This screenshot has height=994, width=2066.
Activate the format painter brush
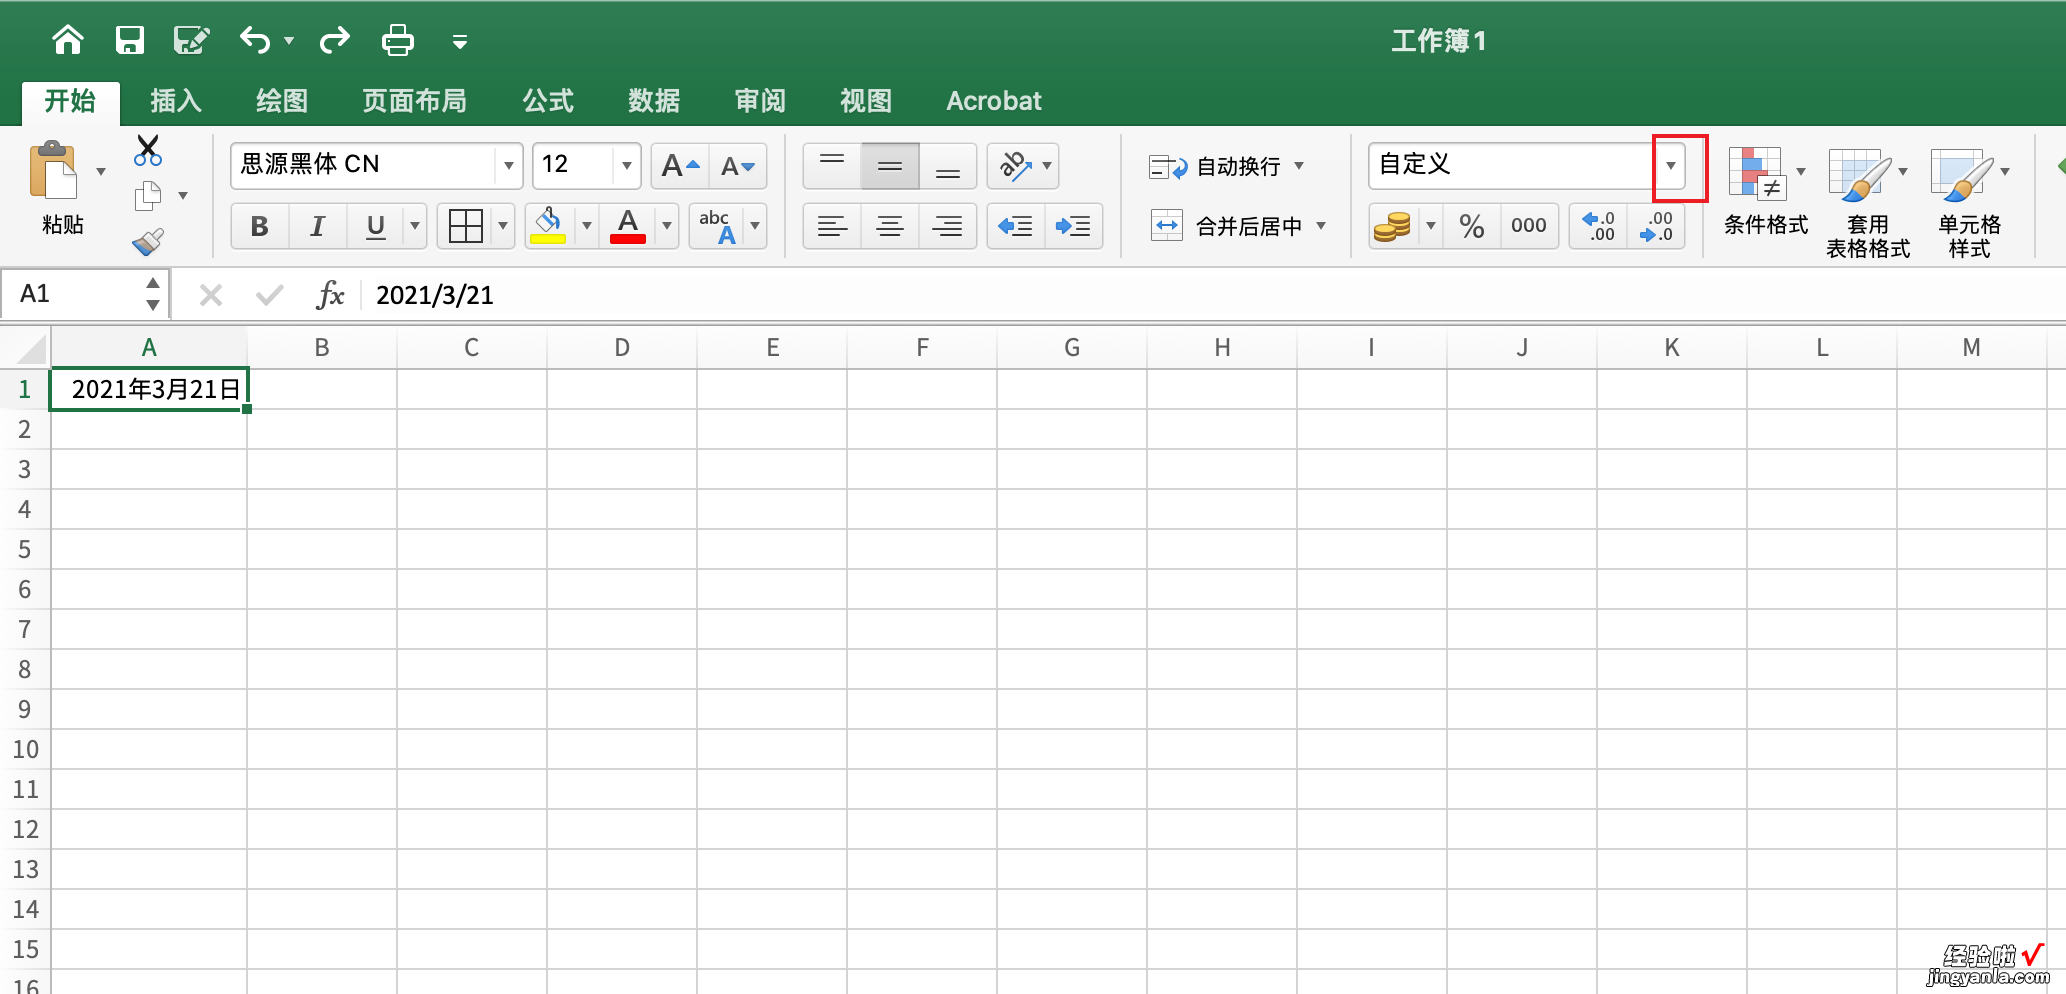tap(148, 241)
